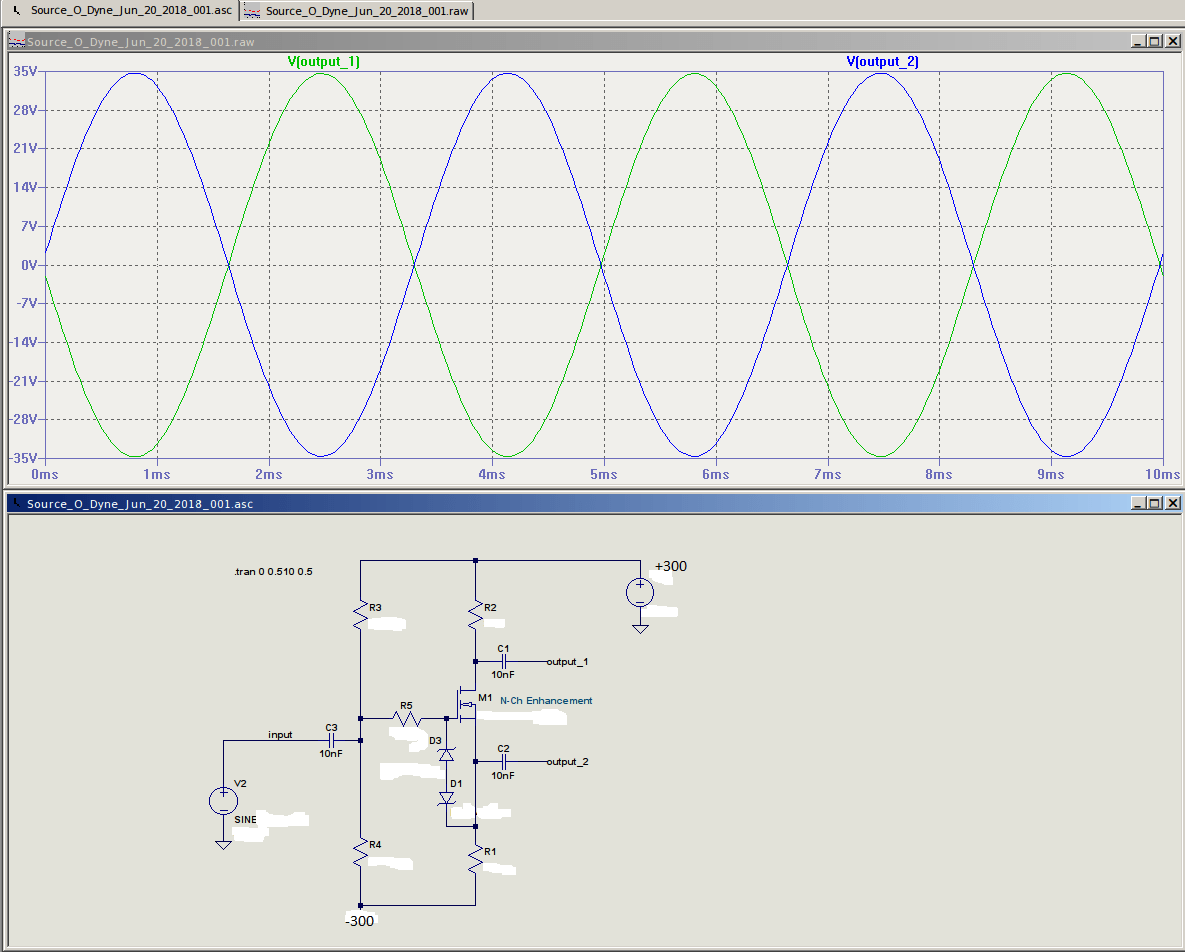Select the SINE parameter text near V2
1185x952 pixels.
click(x=246, y=820)
